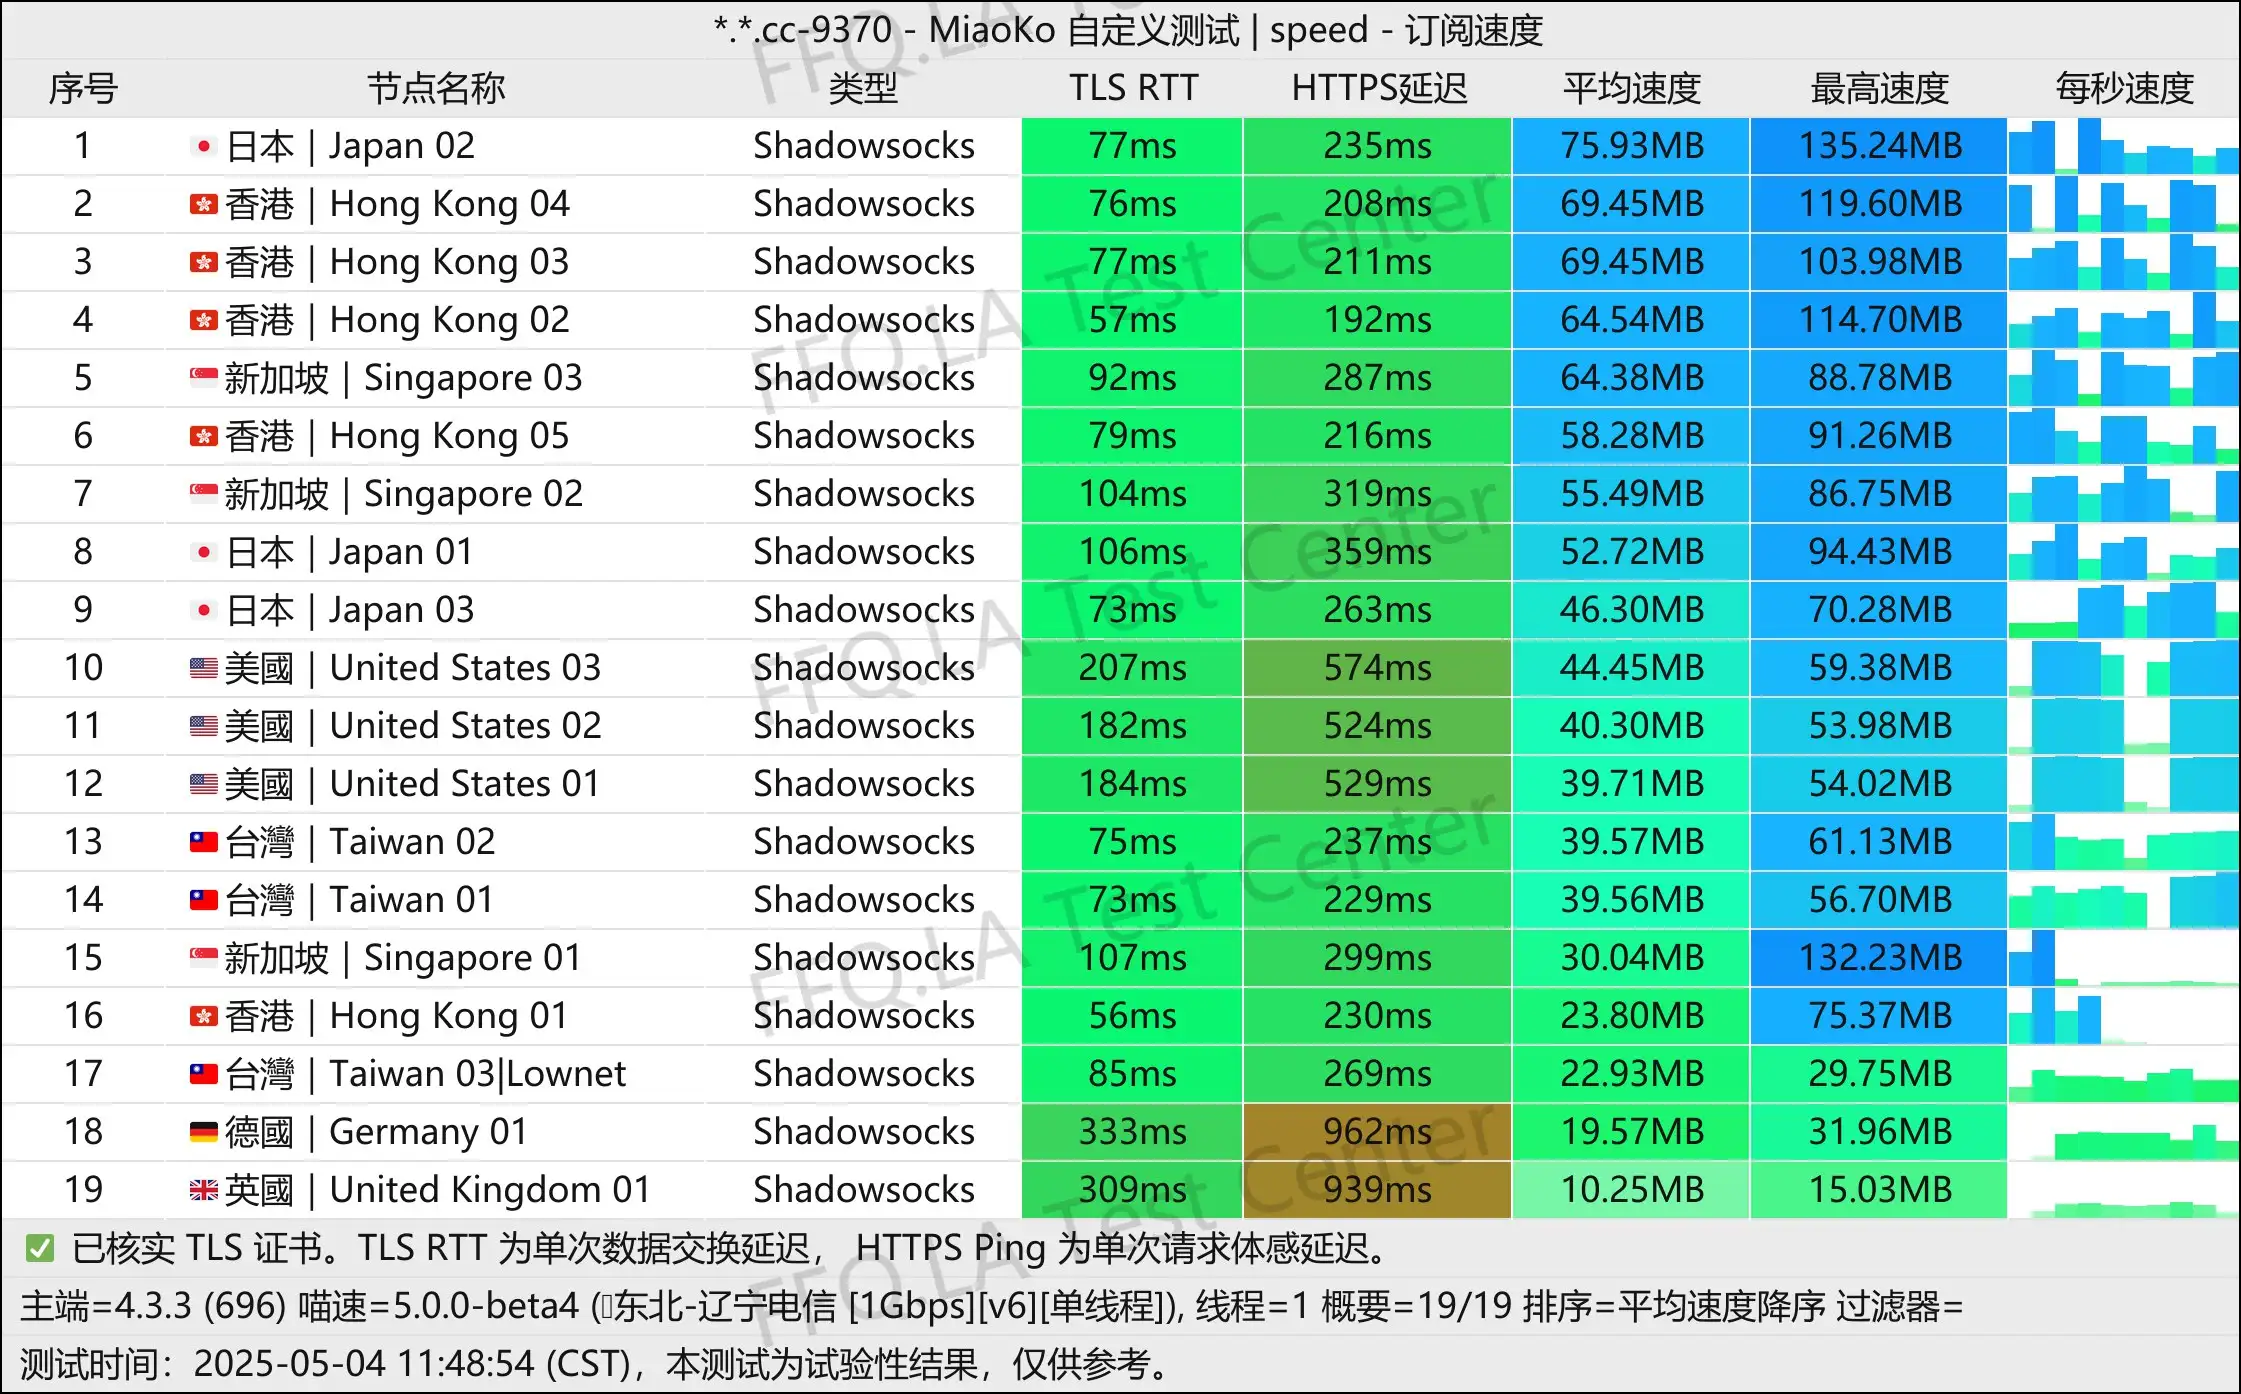The width and height of the screenshot is (2241, 1394).
Task: Click the 15.03MB max speed cell
Action: tap(1879, 1190)
